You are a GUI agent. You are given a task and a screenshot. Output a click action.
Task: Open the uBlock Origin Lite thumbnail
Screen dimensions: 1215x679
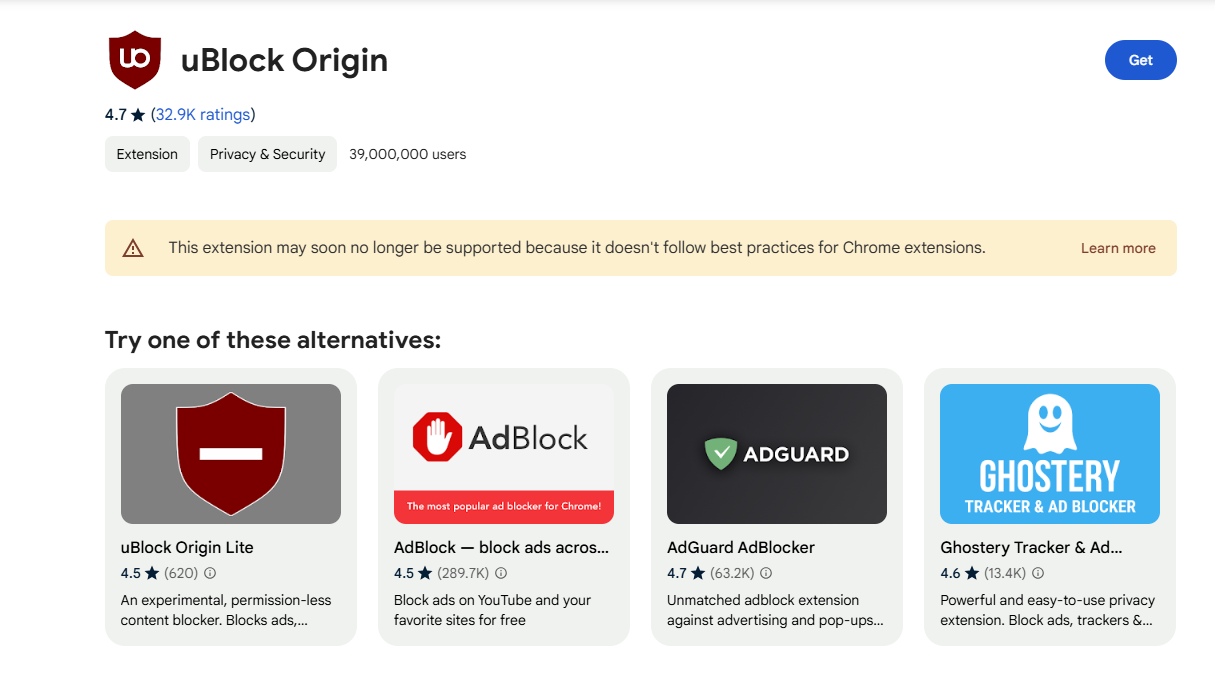(x=231, y=454)
